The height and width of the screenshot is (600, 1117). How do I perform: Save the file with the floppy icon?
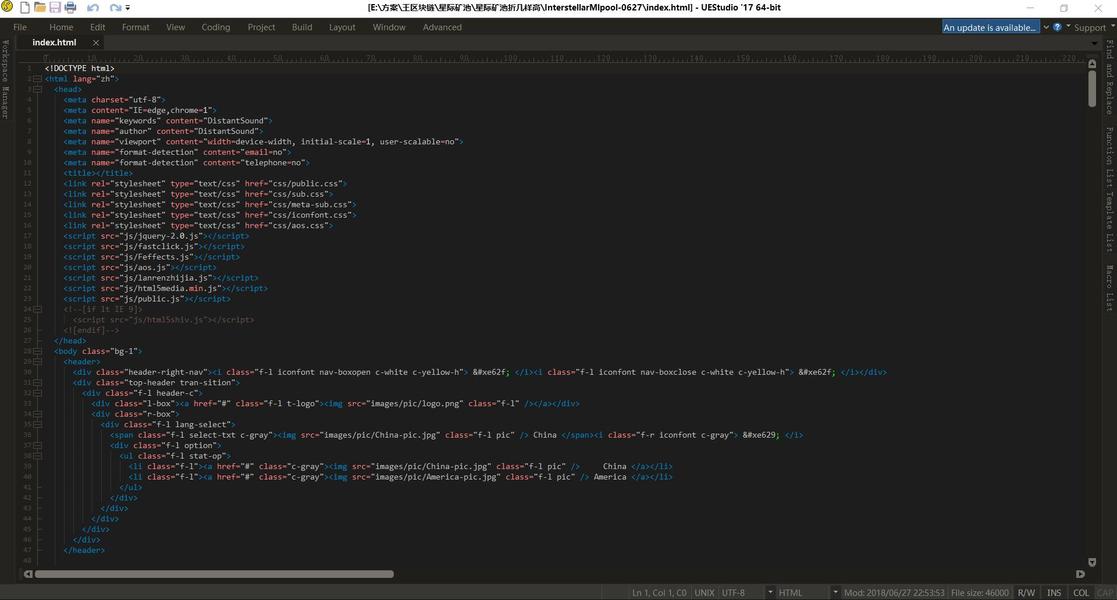click(x=55, y=8)
